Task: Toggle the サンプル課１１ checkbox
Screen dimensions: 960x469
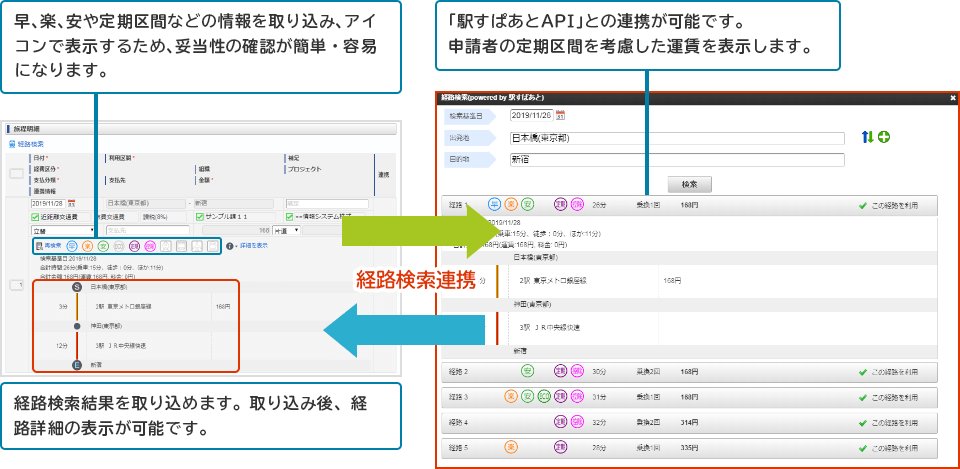Action: click(x=200, y=217)
